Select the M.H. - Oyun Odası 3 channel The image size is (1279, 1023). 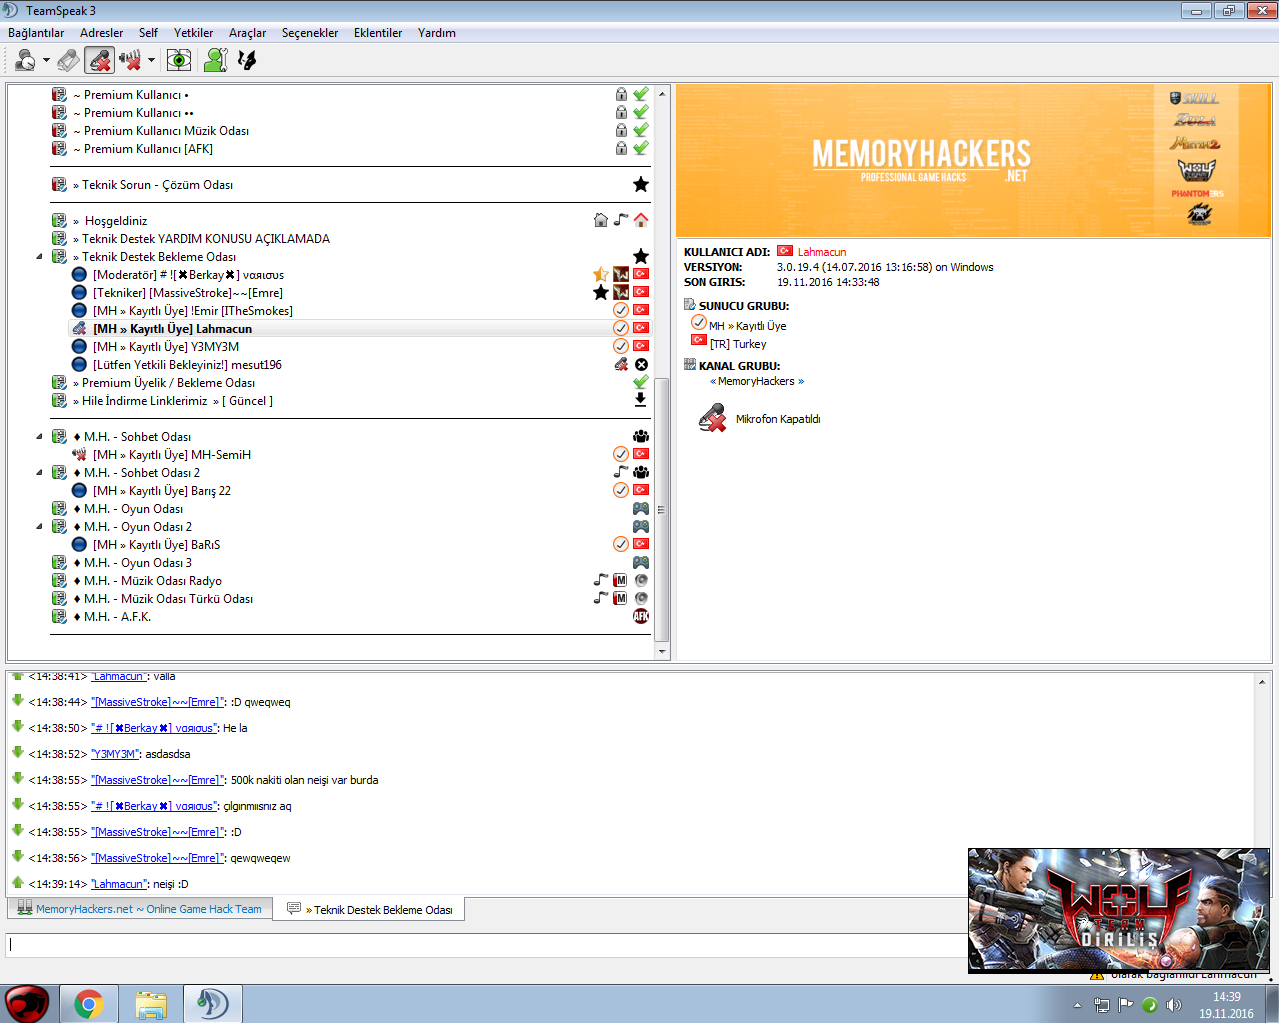pos(132,563)
